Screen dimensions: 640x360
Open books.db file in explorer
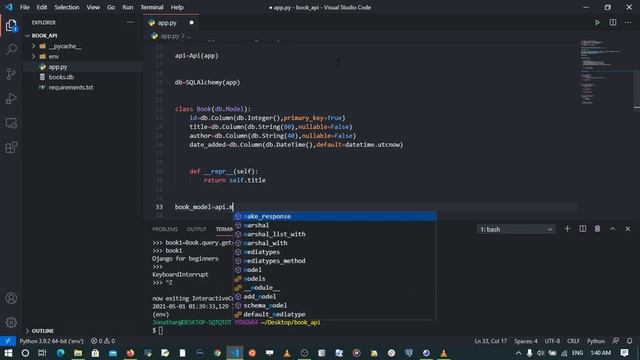(x=61, y=77)
